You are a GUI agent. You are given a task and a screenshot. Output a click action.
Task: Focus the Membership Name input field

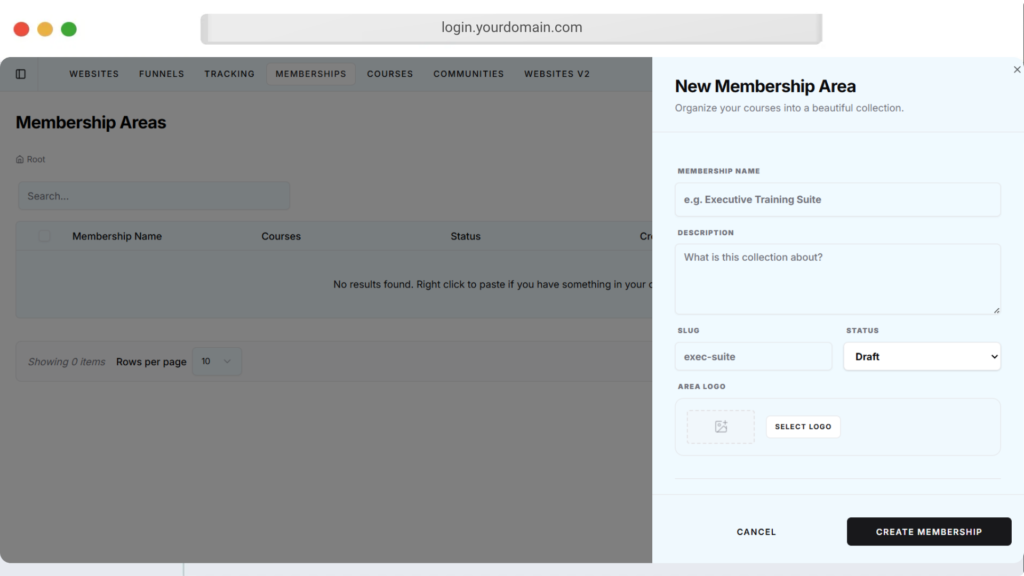pyautogui.click(x=837, y=200)
